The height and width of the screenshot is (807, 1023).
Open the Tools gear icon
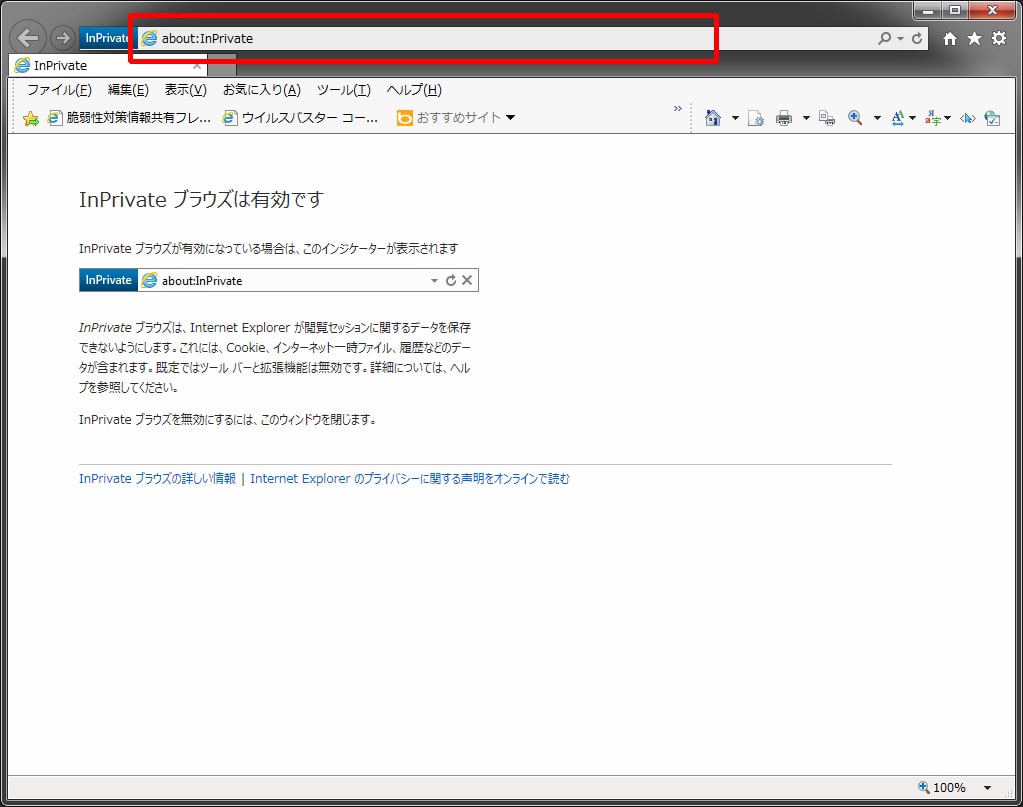997,38
